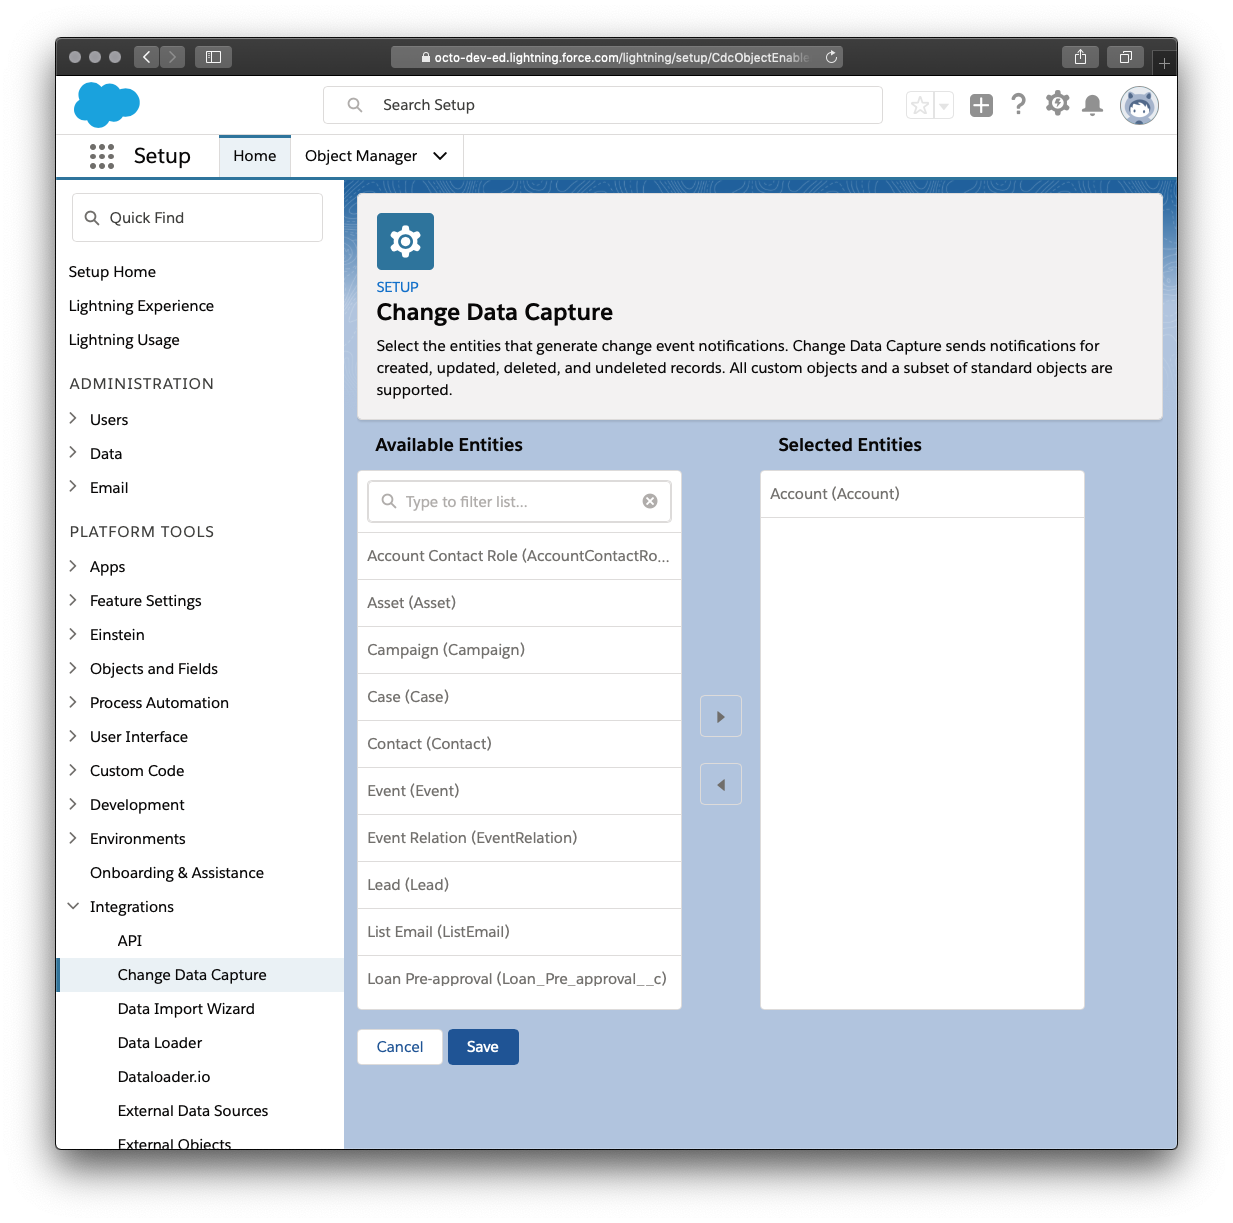The width and height of the screenshot is (1233, 1223).
Task: Show all browser tabs overview
Action: point(1125,57)
